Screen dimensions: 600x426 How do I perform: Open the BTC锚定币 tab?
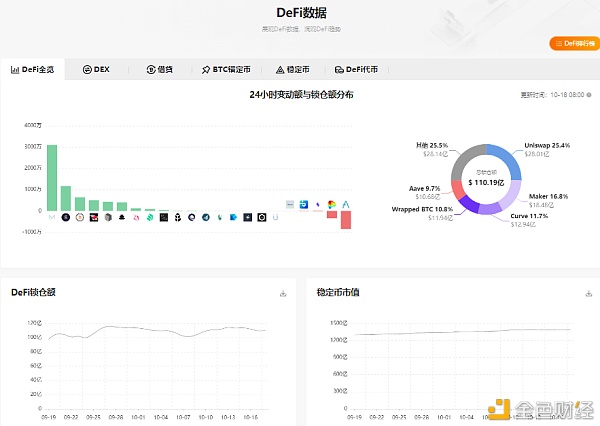pos(226,70)
